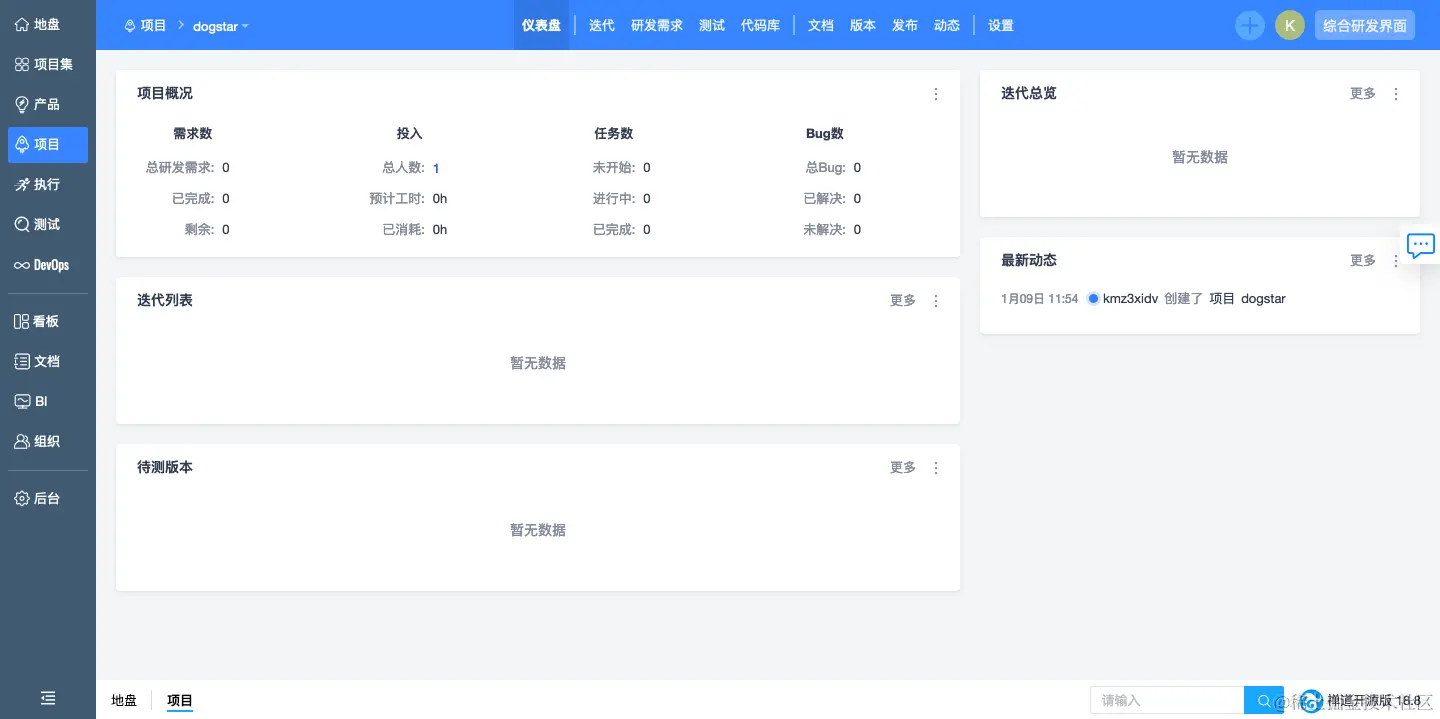Viewport: 1440px width, 719px height.
Task: Open the three-dot menu of 迭代总览
Action: pos(1396,94)
